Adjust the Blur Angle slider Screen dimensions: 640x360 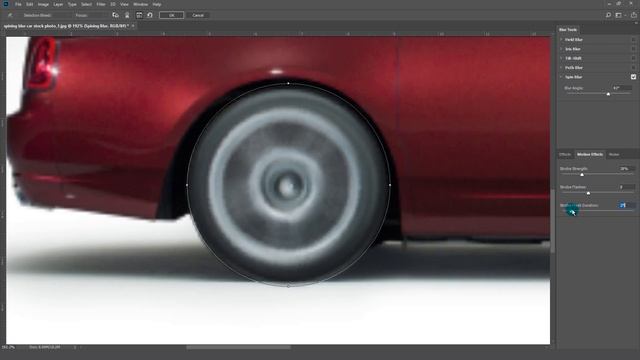pyautogui.click(x=608, y=94)
